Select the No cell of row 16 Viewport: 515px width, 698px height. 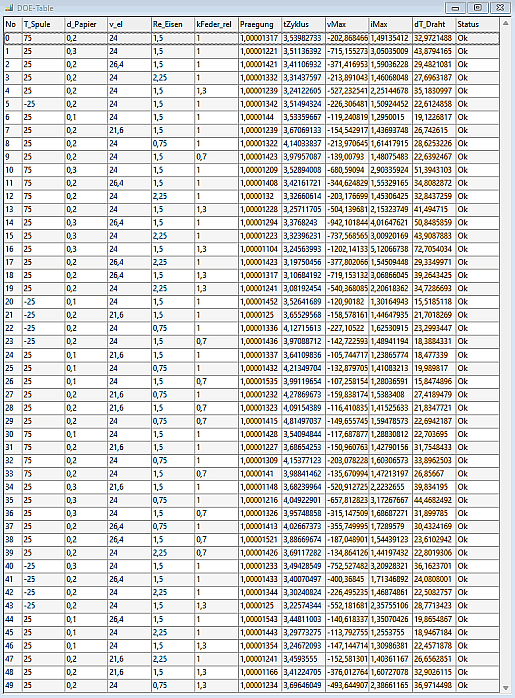coord(13,249)
